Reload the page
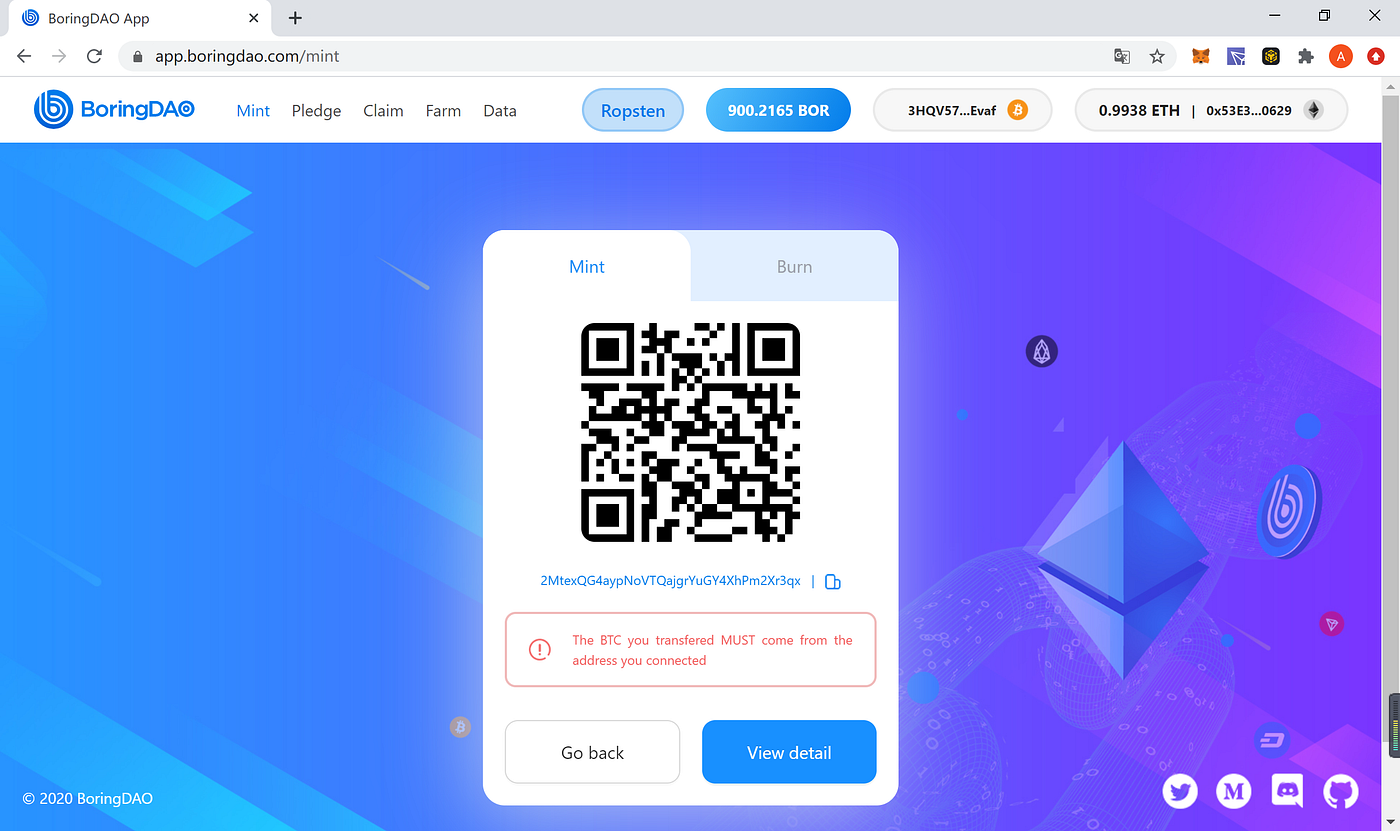This screenshot has height=831, width=1400. tap(94, 56)
